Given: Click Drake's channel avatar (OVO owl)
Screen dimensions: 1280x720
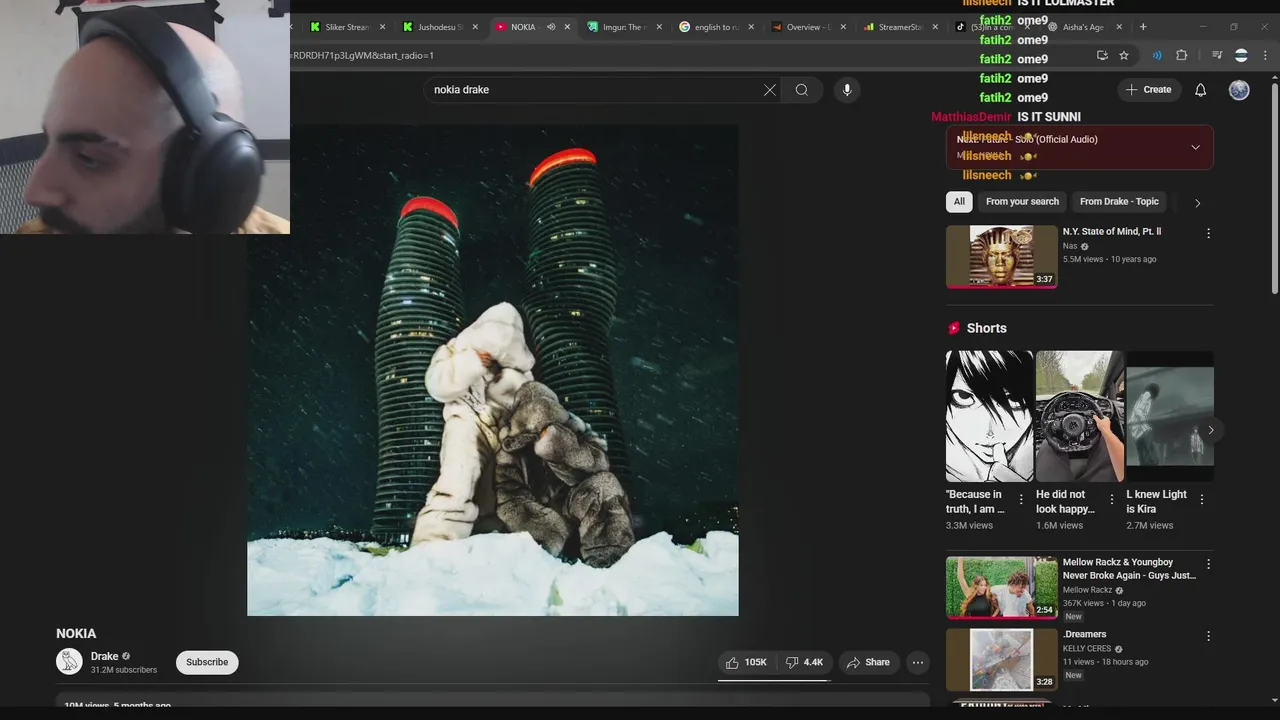Looking at the screenshot, I should point(69,662).
